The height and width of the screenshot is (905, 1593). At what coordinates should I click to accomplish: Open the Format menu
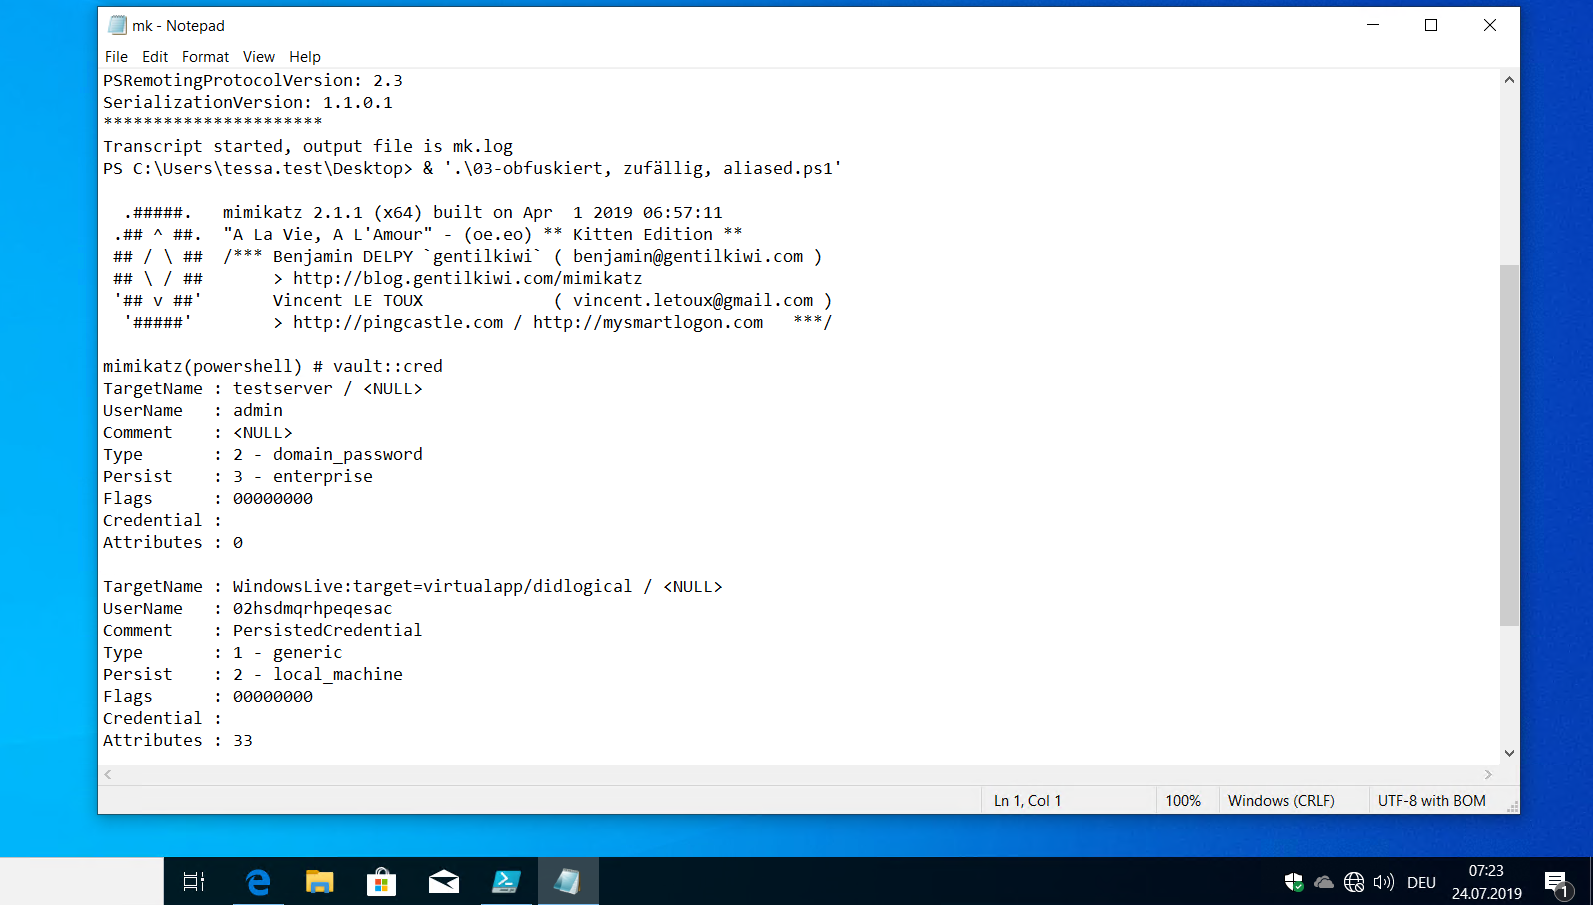(x=205, y=57)
